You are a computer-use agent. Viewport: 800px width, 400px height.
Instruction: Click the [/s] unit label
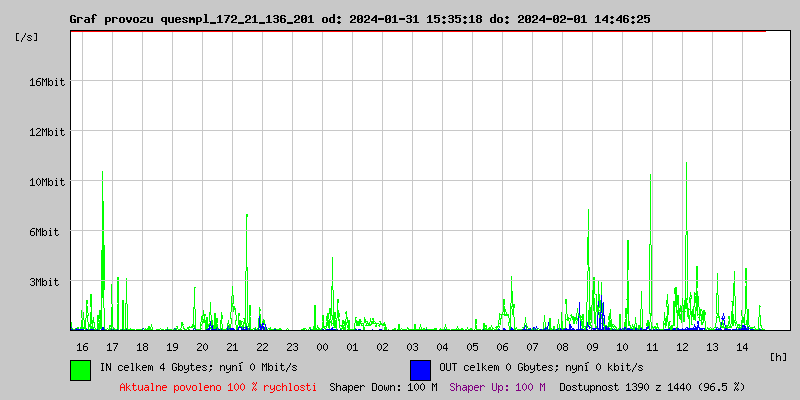pos(28,37)
